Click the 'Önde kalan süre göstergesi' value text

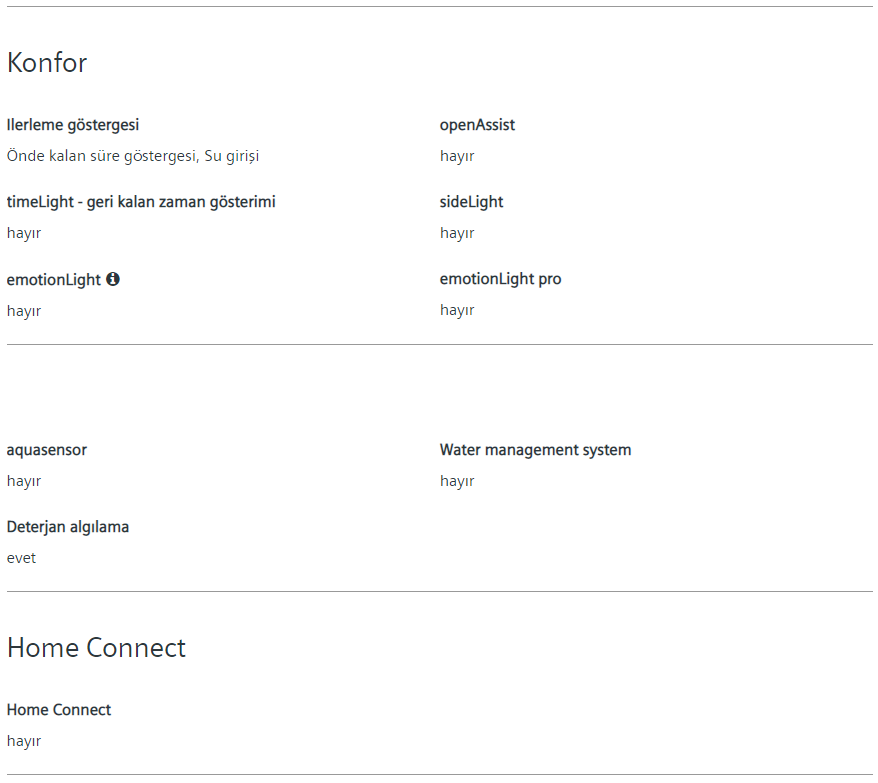[133, 156]
